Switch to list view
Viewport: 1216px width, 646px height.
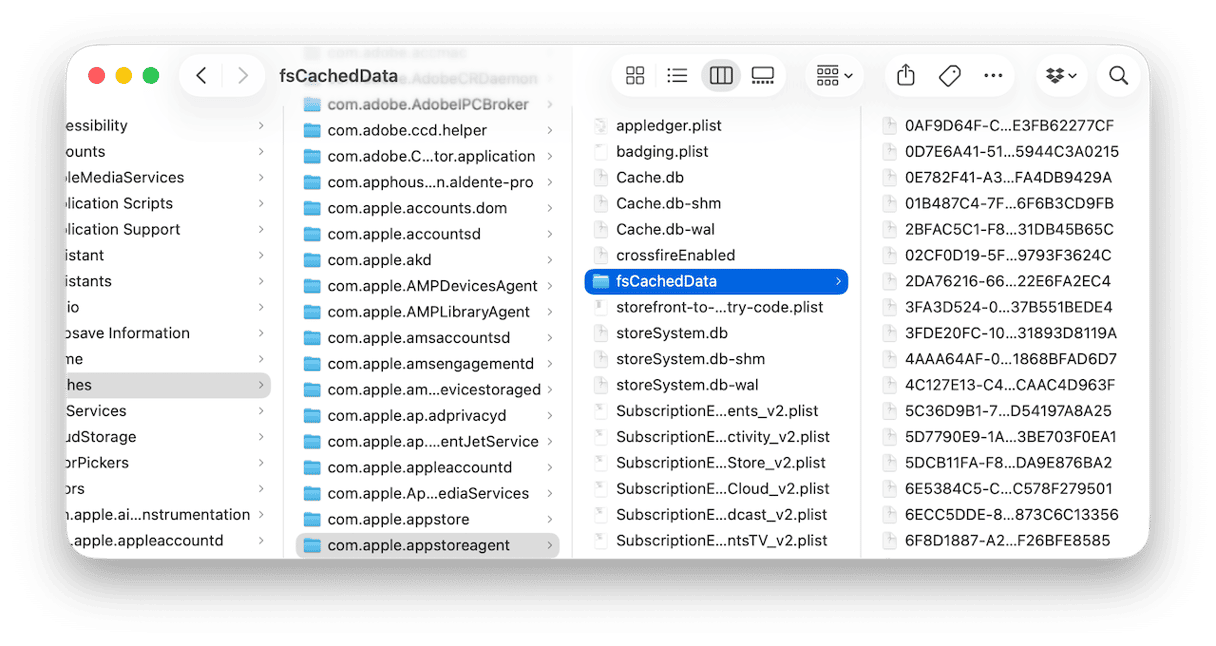click(677, 76)
